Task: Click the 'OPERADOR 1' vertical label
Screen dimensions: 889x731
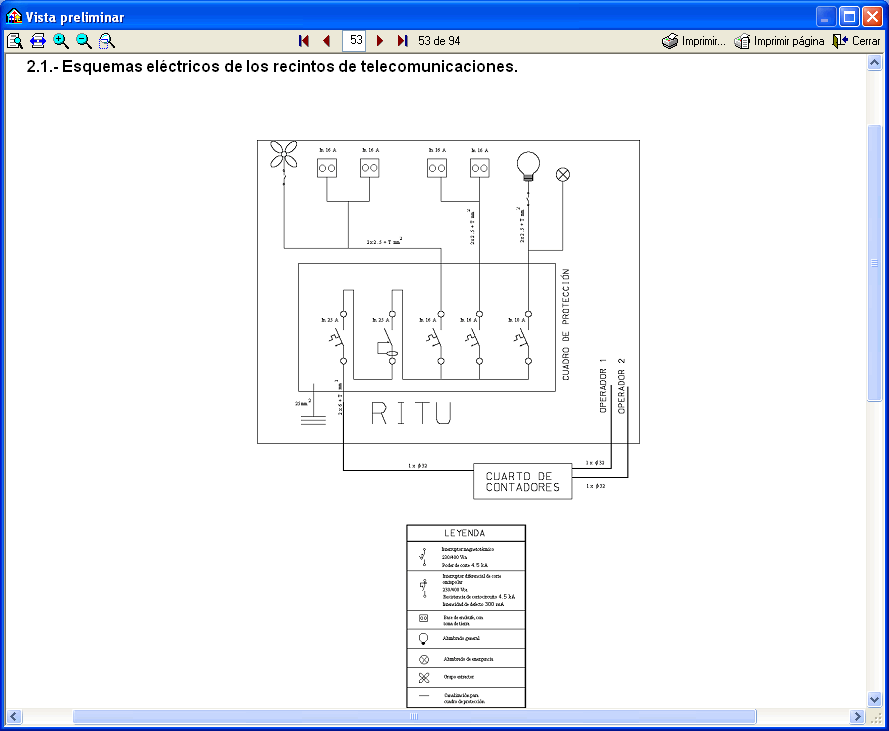Action: coord(603,386)
